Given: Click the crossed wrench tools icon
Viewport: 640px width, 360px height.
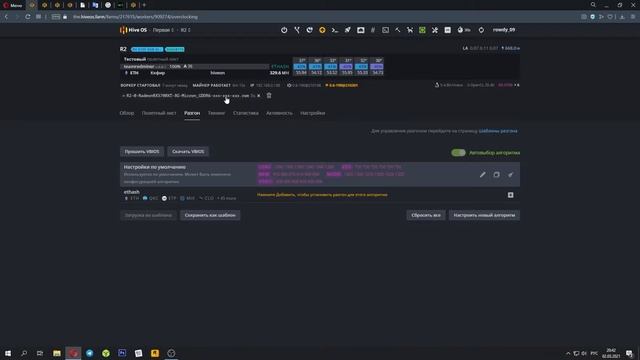Looking at the screenshot, I should [435, 30].
